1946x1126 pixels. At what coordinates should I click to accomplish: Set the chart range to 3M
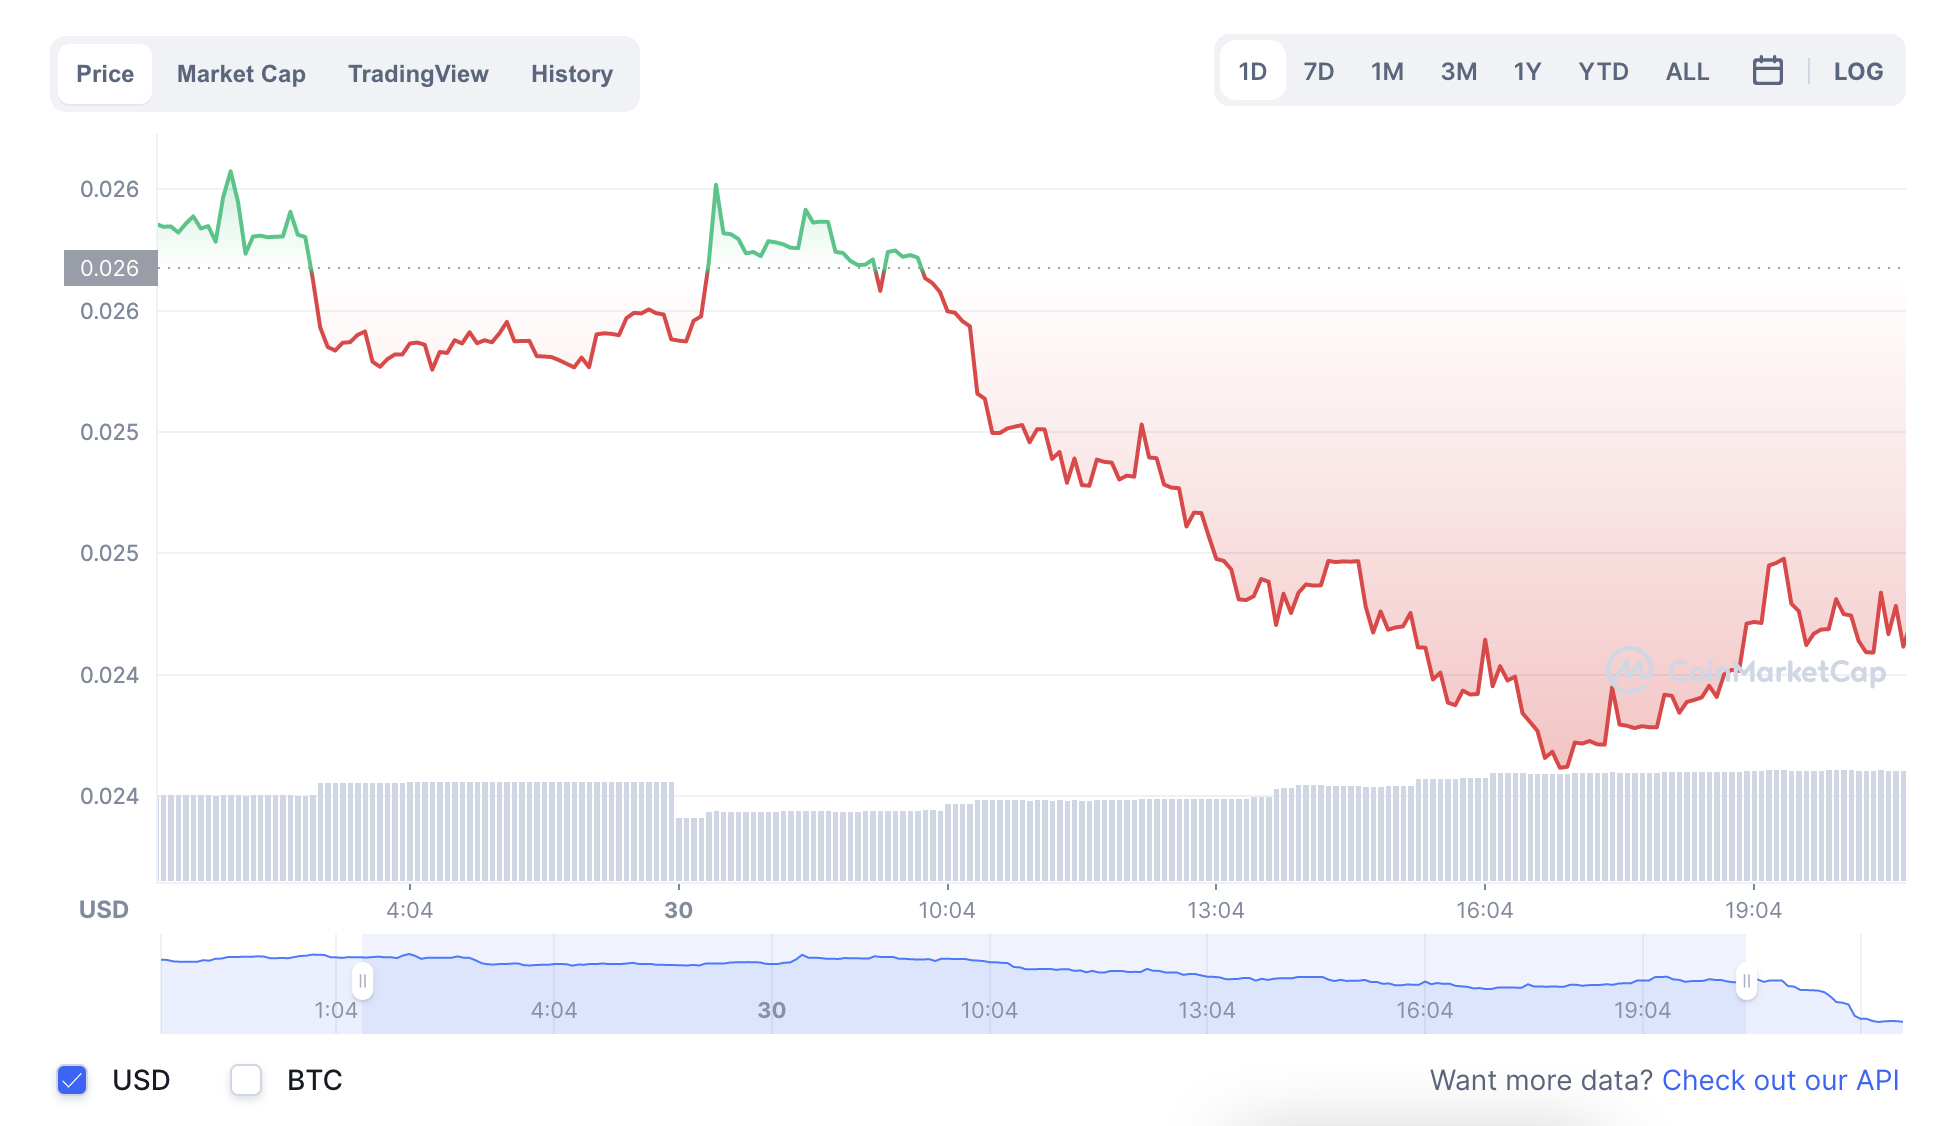click(x=1458, y=72)
